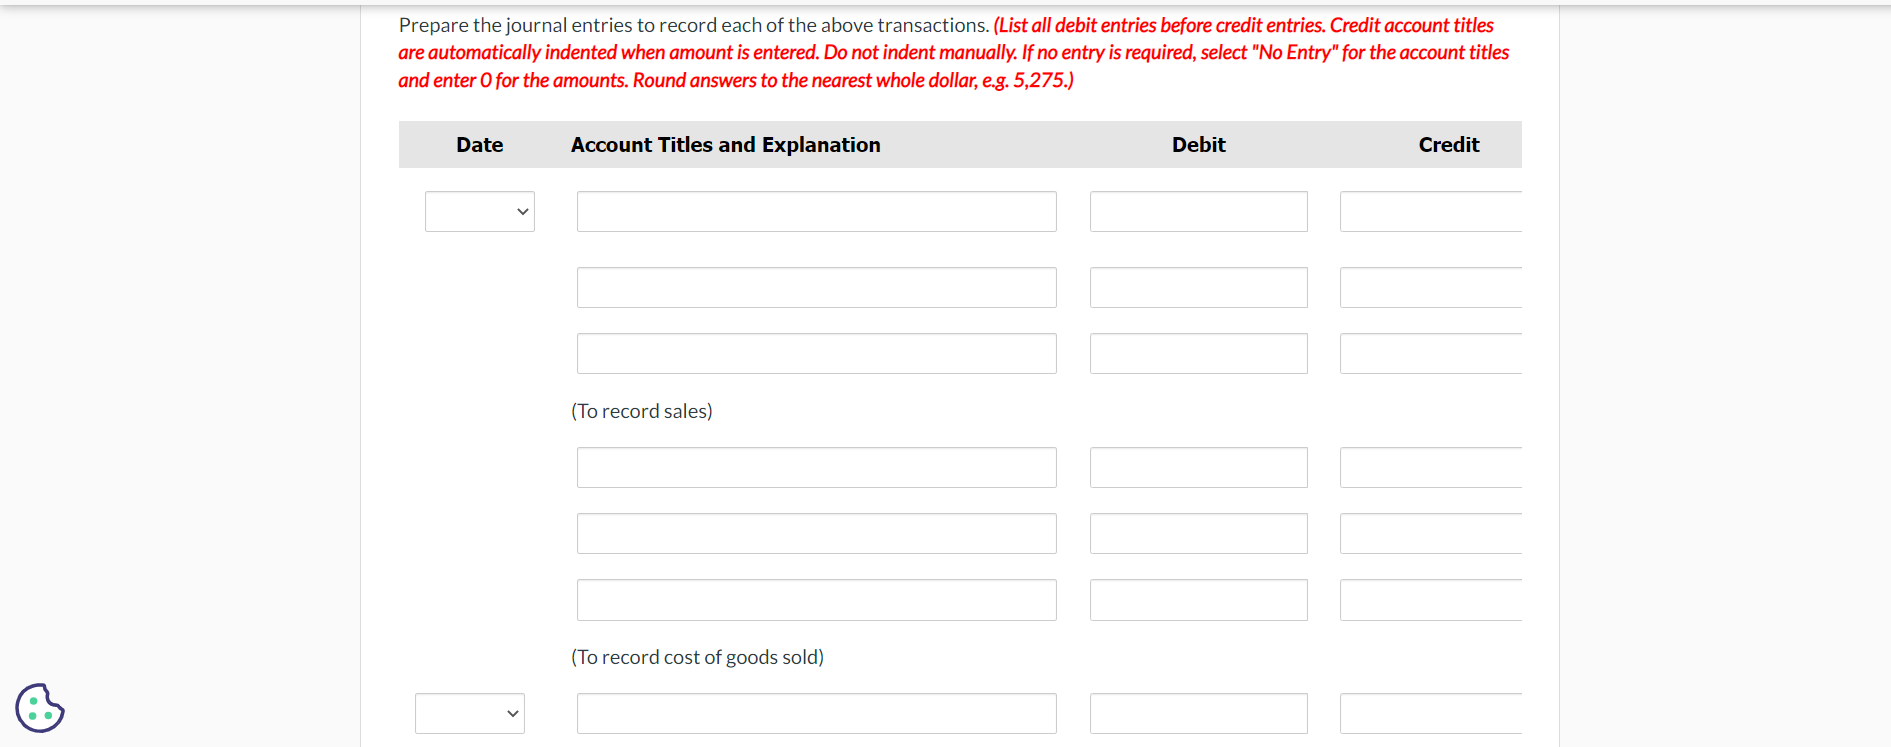Click the first Credit amount field
Image resolution: width=1891 pixels, height=747 pixels.
pos(1430,211)
